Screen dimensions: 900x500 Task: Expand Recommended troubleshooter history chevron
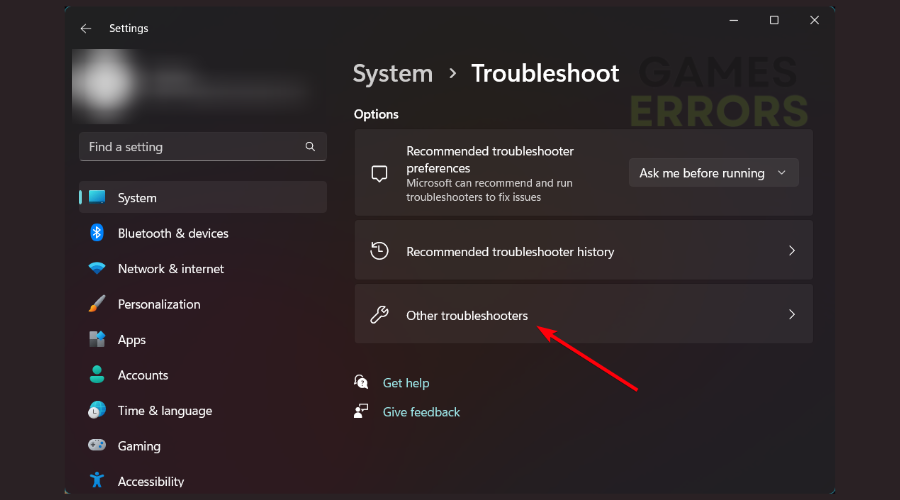[791, 251]
